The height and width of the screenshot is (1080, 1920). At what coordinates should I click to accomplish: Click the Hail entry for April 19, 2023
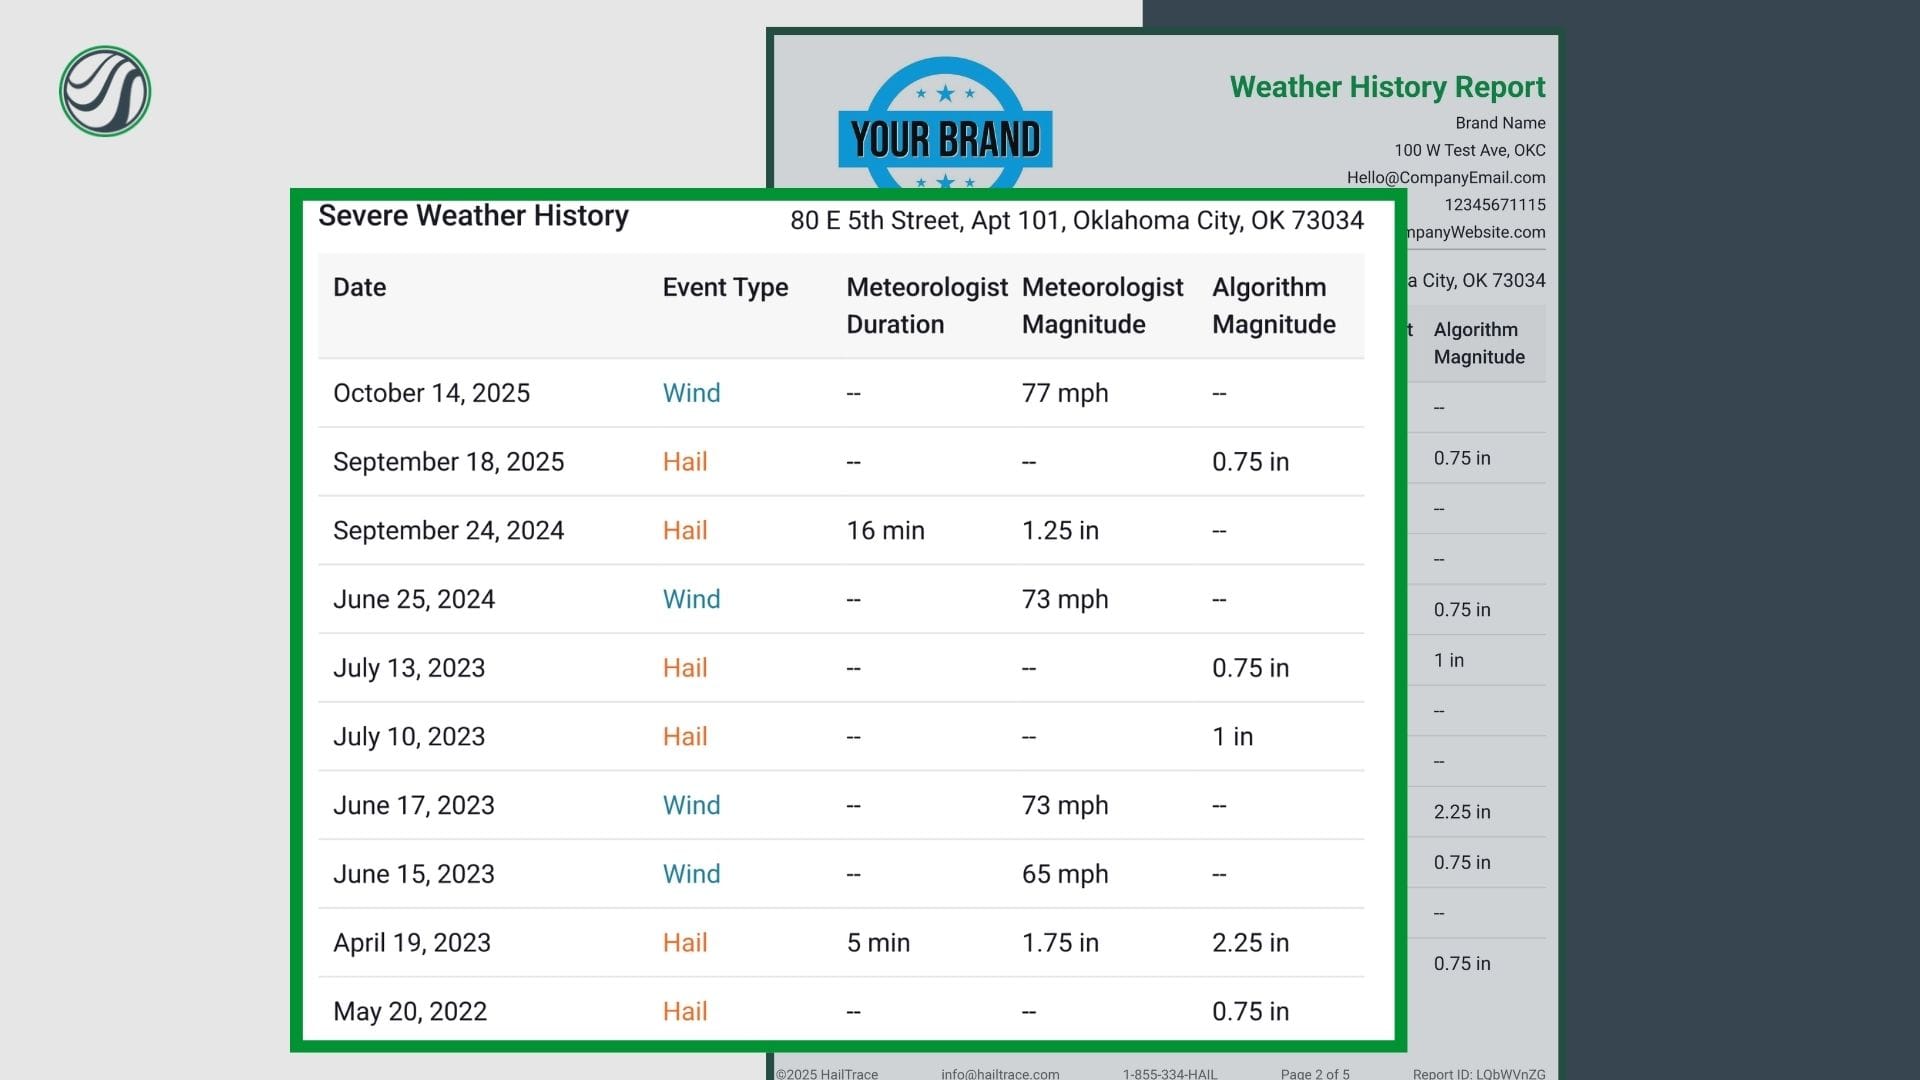(684, 942)
